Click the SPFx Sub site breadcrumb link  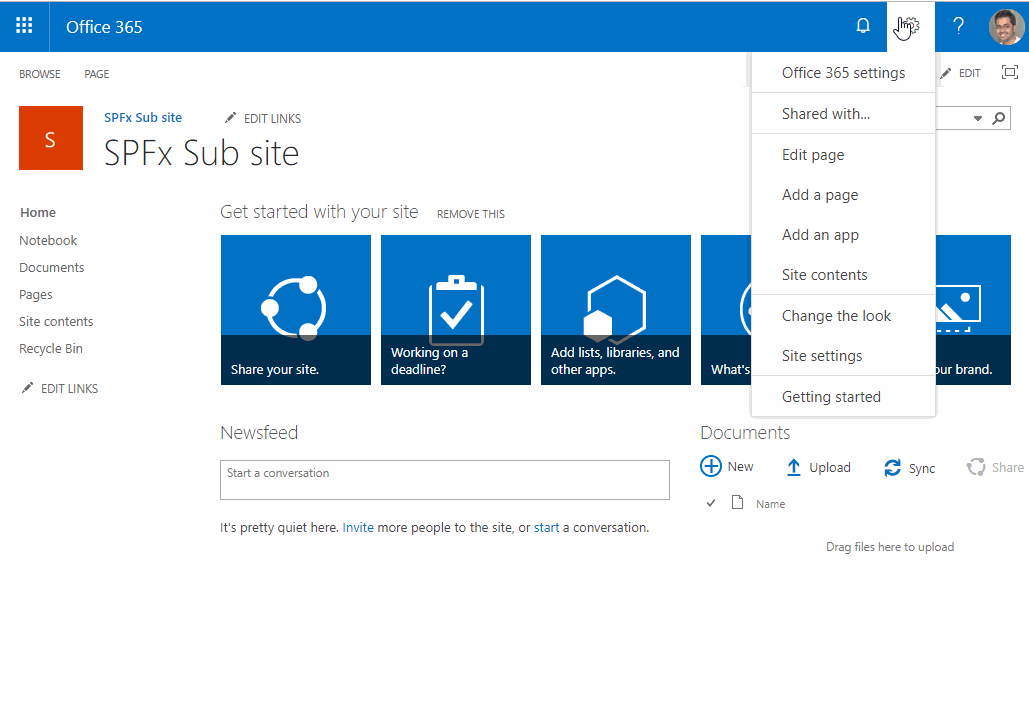(143, 117)
